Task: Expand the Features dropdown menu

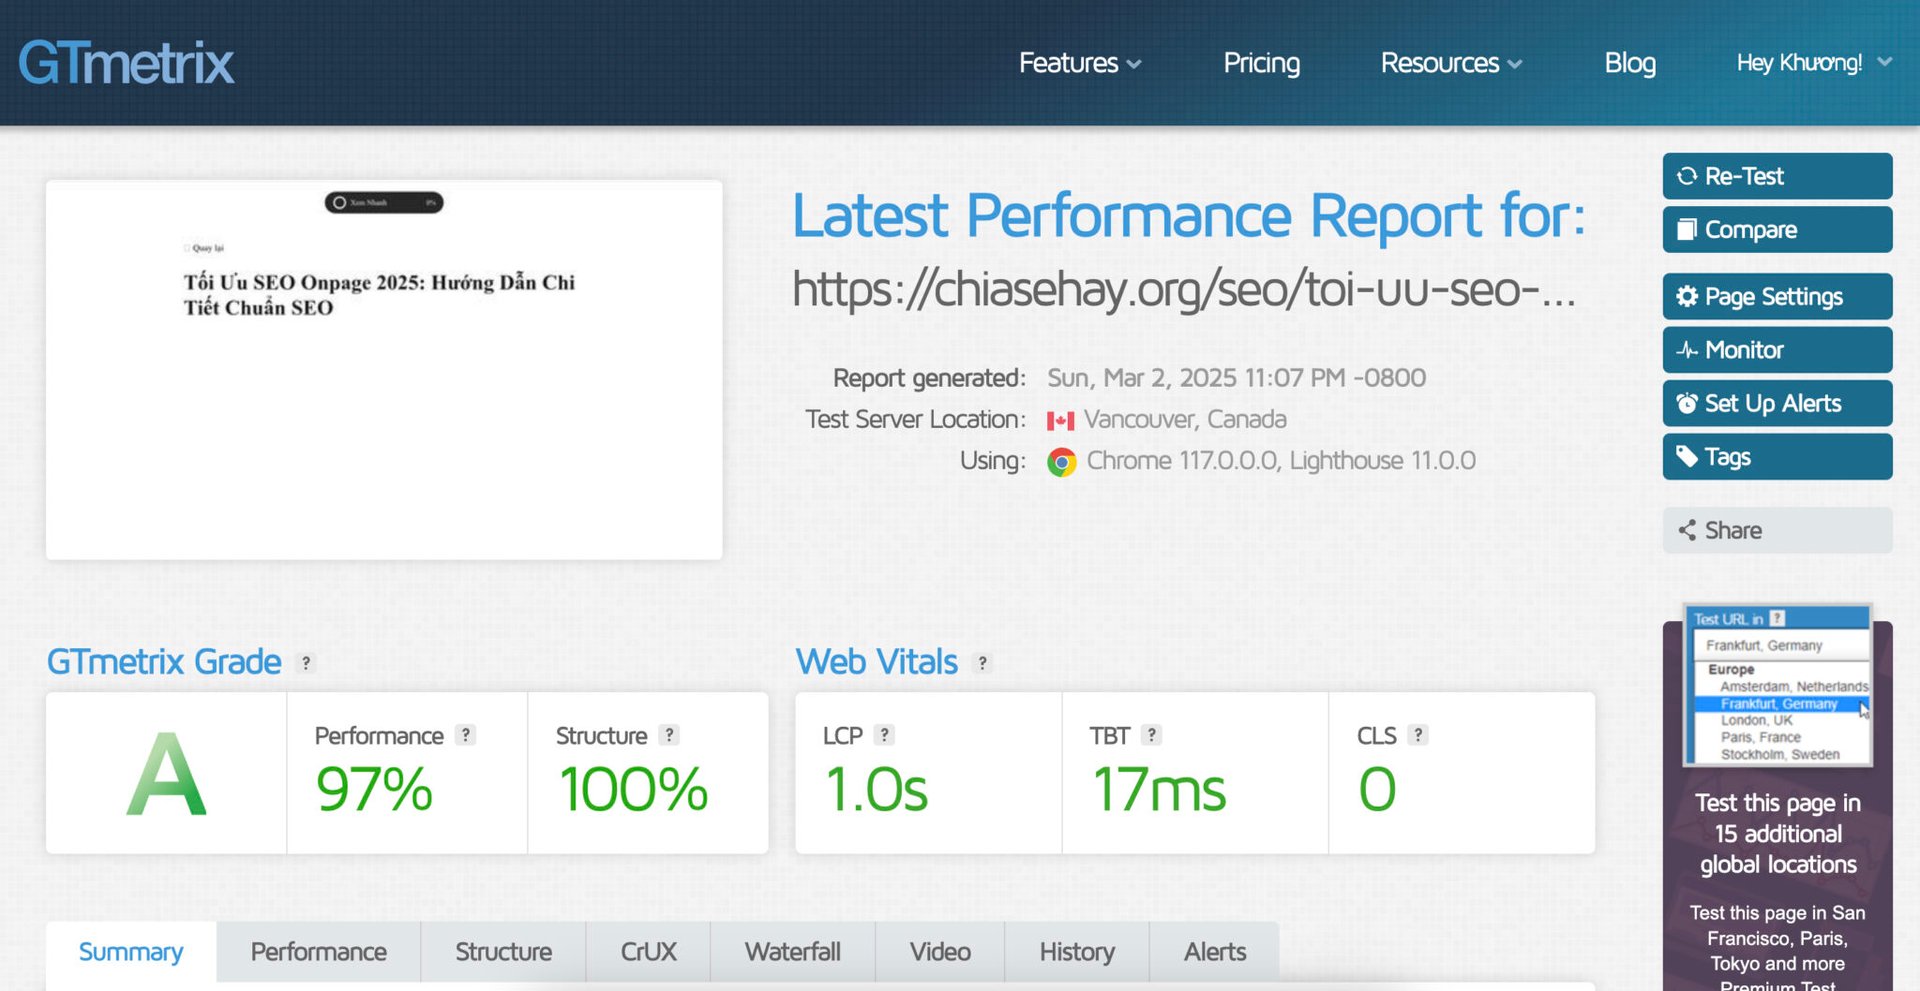Action: 1079,63
